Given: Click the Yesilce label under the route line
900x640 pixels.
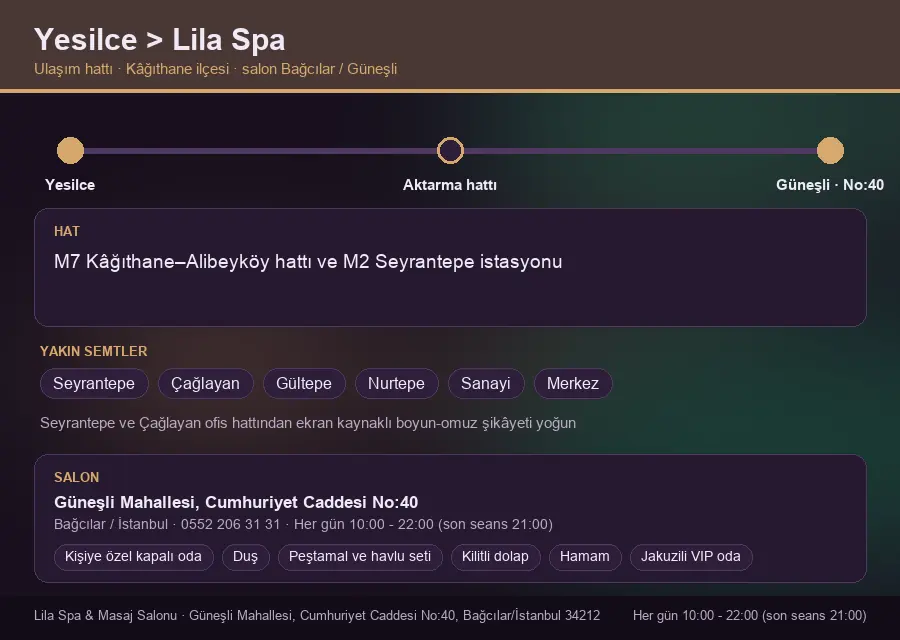Looking at the screenshot, I should [x=70, y=185].
